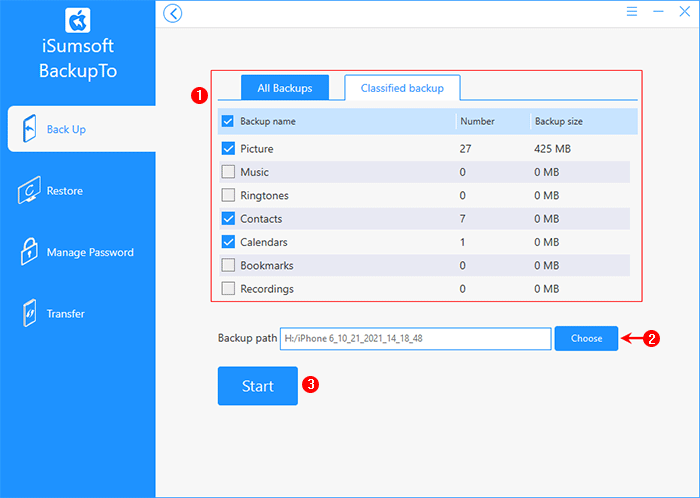Click the iSumsoft BackupTo title text
Screen dimensions: 700x498
[x=78, y=58]
